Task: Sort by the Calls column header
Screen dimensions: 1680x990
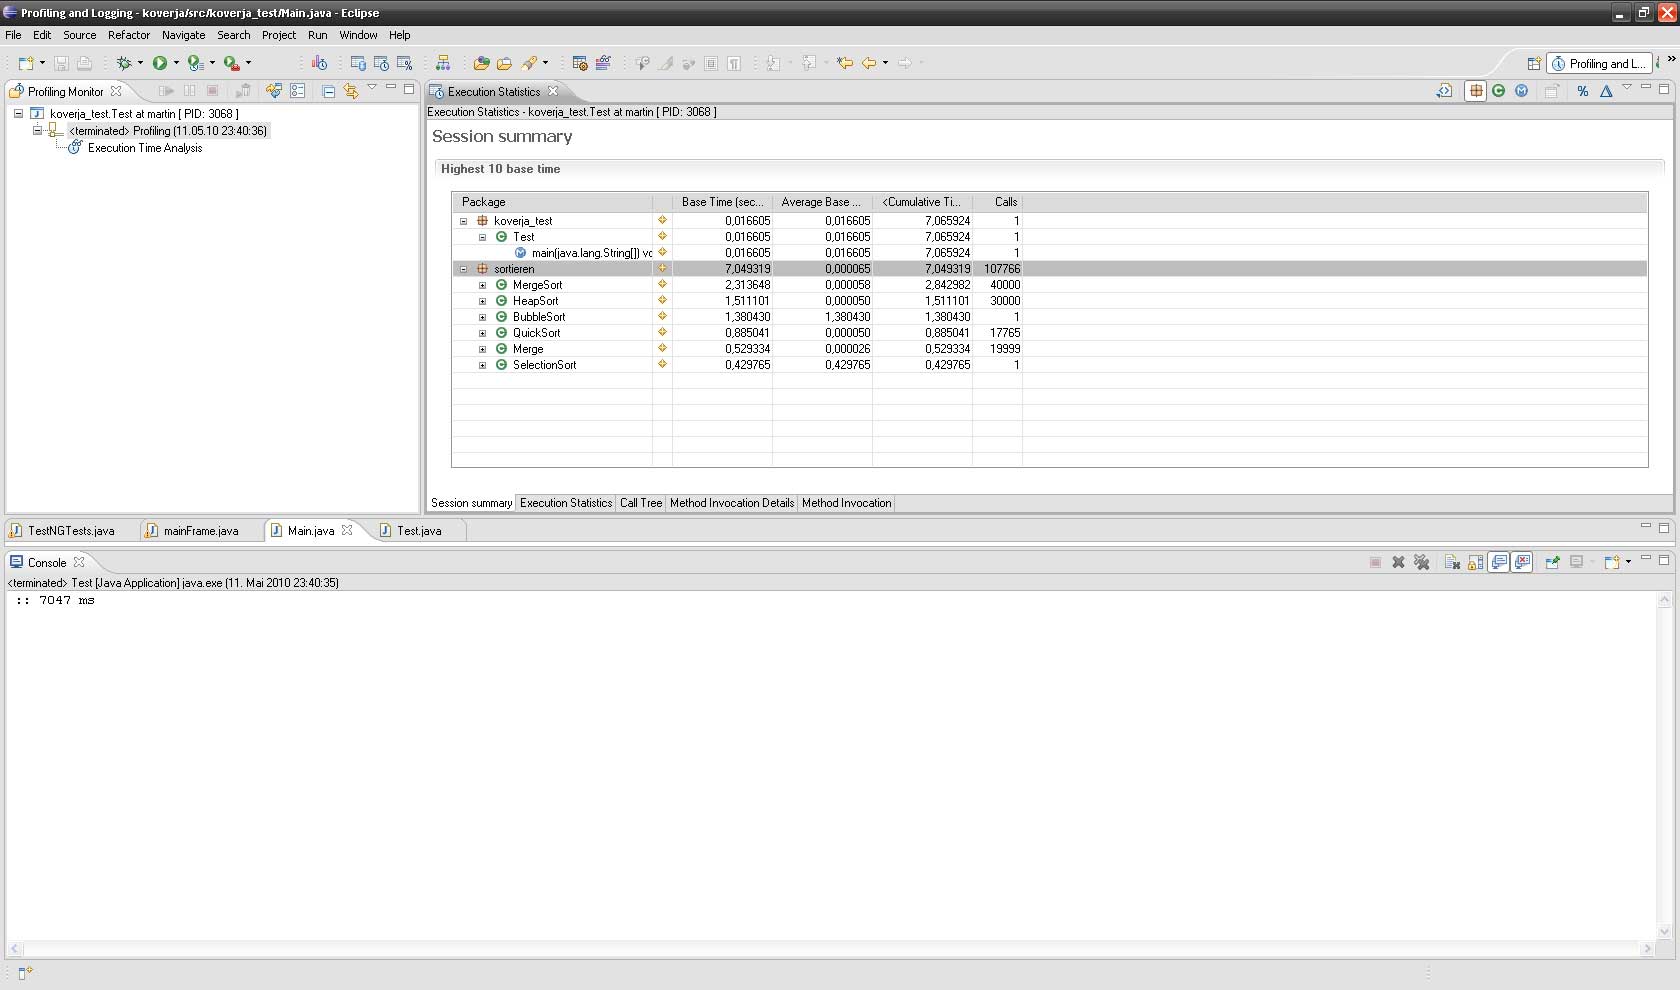Action: pyautogui.click(x=997, y=202)
